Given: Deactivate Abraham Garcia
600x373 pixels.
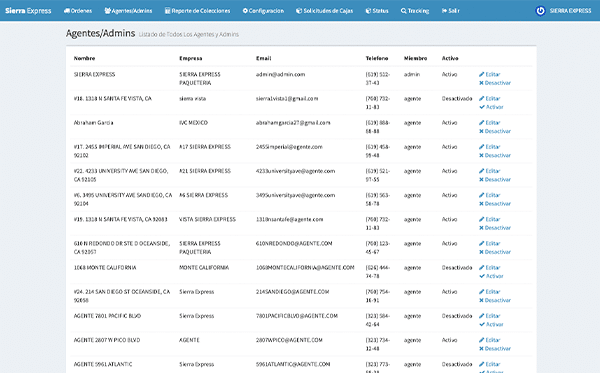Looking at the screenshot, I should [x=495, y=131].
